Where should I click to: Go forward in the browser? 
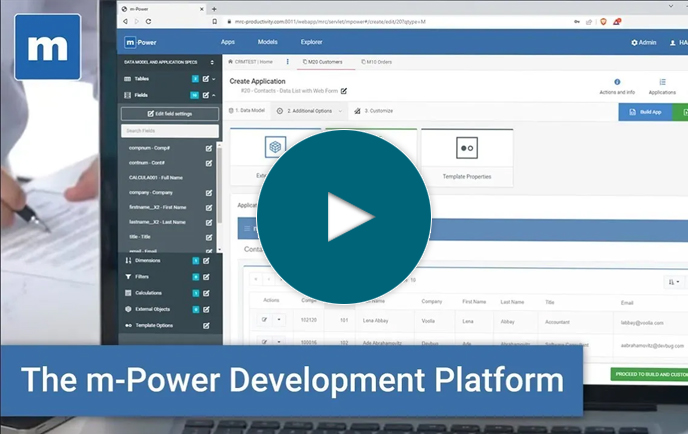[137, 22]
